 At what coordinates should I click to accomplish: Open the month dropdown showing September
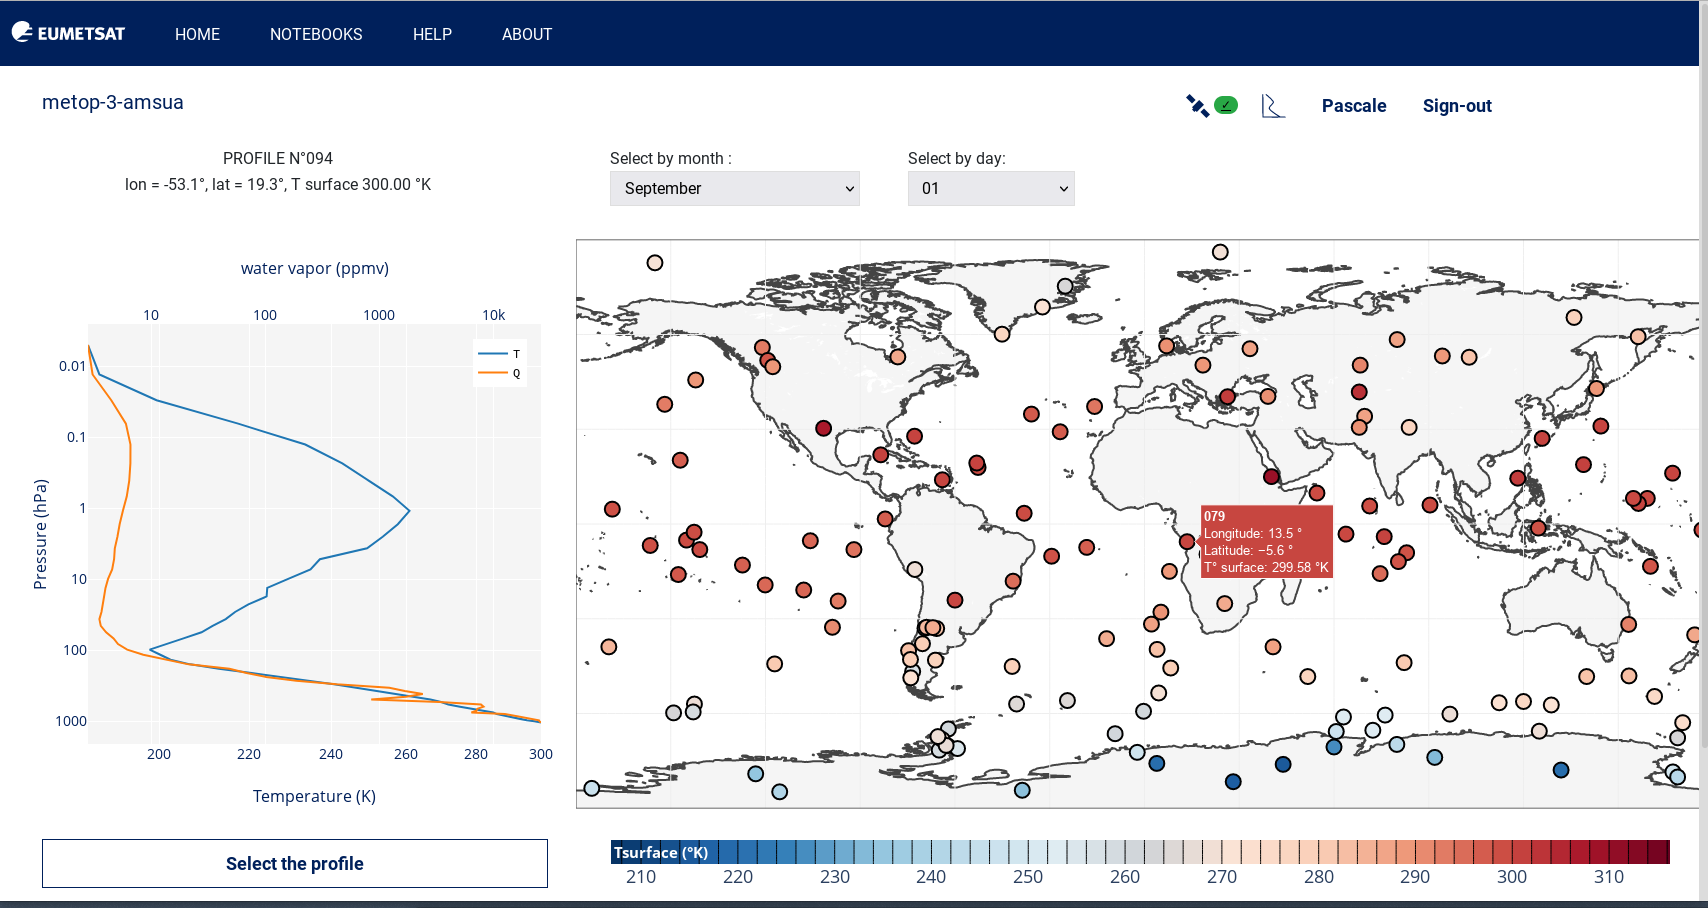(x=734, y=188)
